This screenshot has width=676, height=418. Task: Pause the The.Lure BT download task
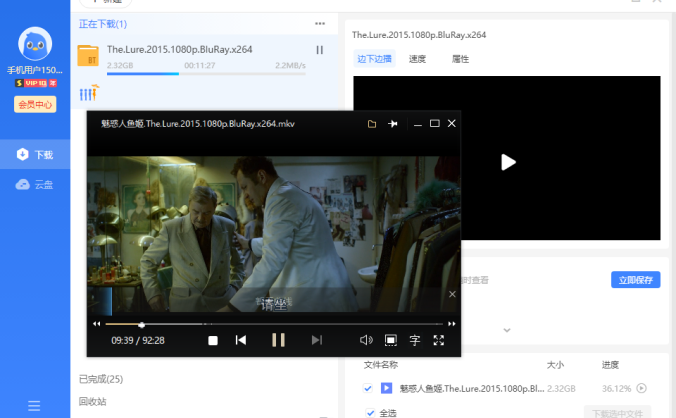[320, 50]
